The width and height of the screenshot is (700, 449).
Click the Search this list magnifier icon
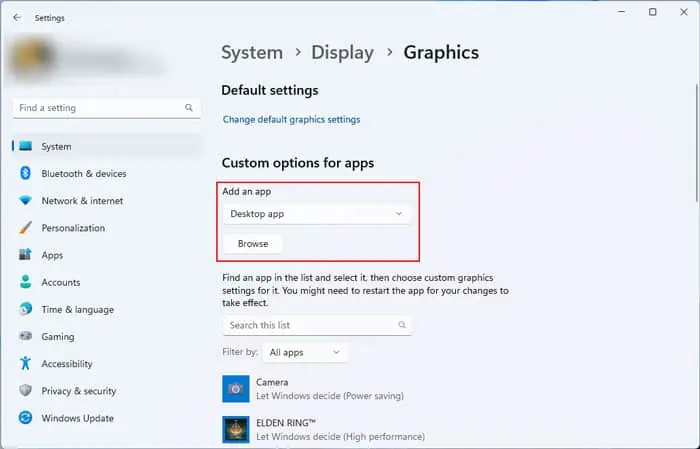(x=402, y=325)
